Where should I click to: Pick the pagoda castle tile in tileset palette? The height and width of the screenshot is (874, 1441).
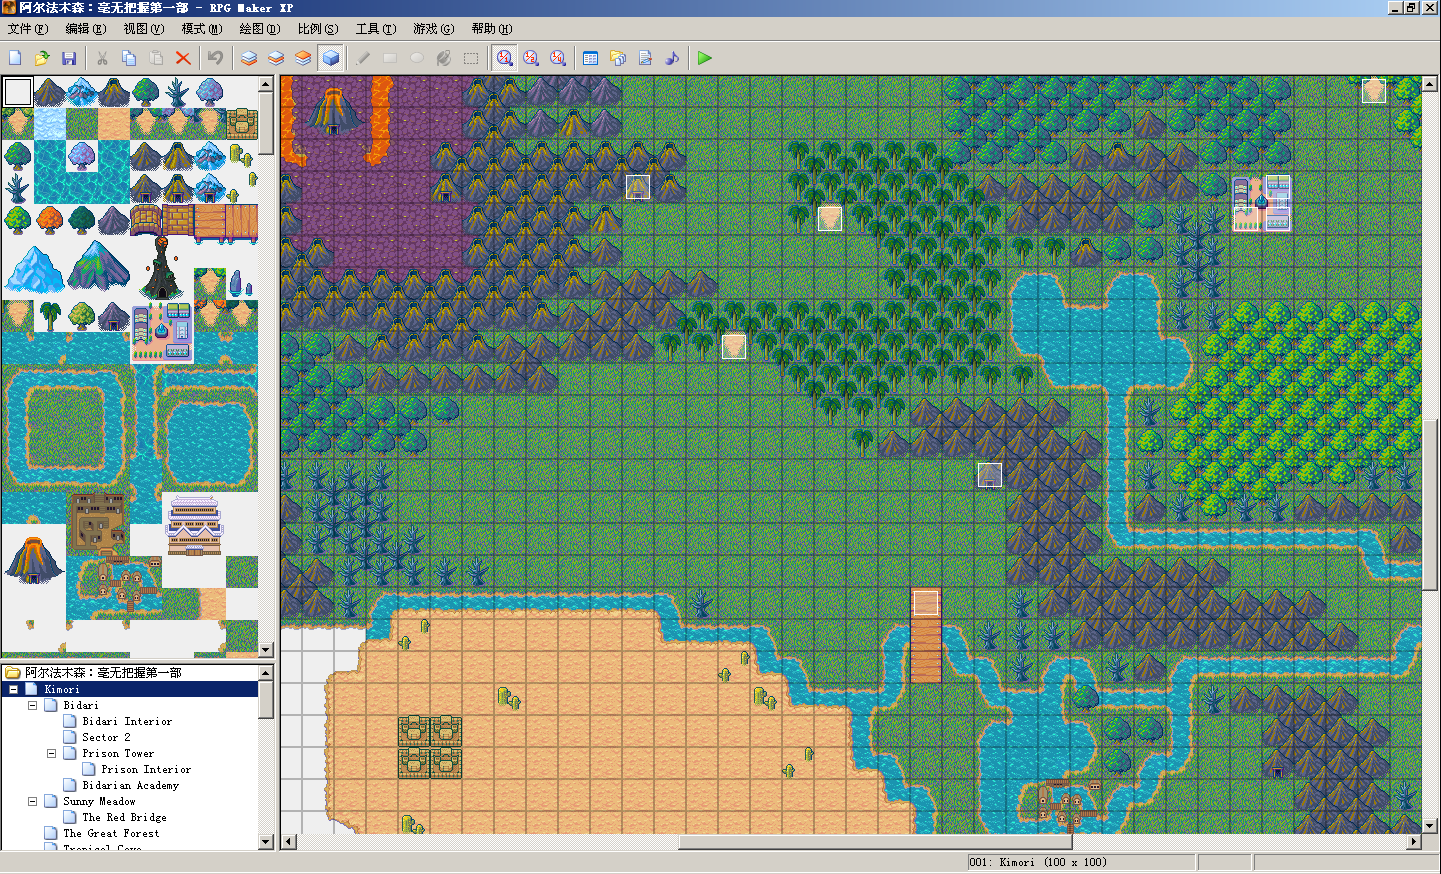(195, 525)
